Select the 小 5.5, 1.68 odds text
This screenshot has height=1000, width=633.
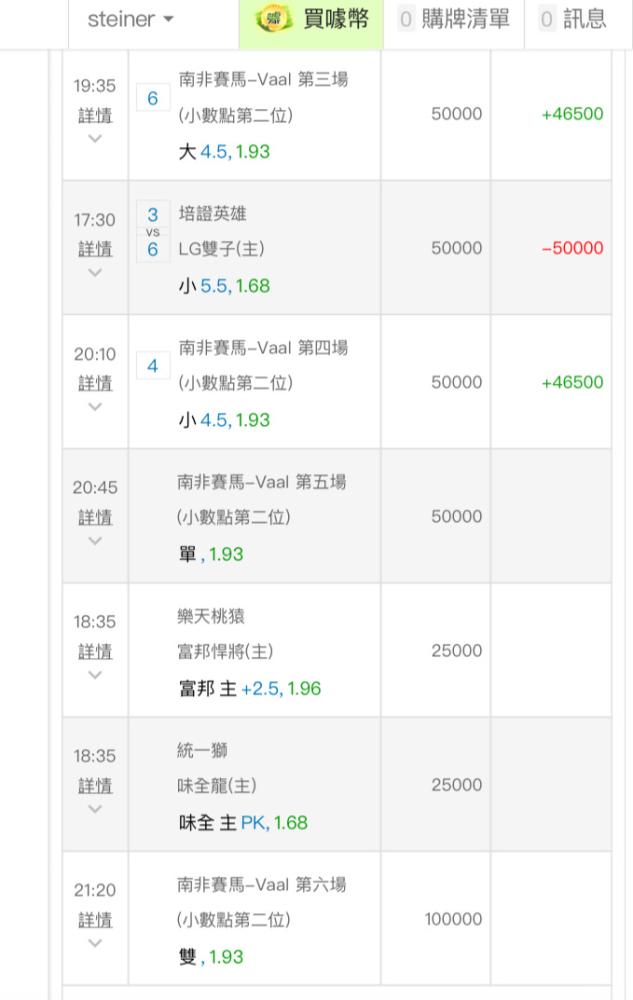224,286
